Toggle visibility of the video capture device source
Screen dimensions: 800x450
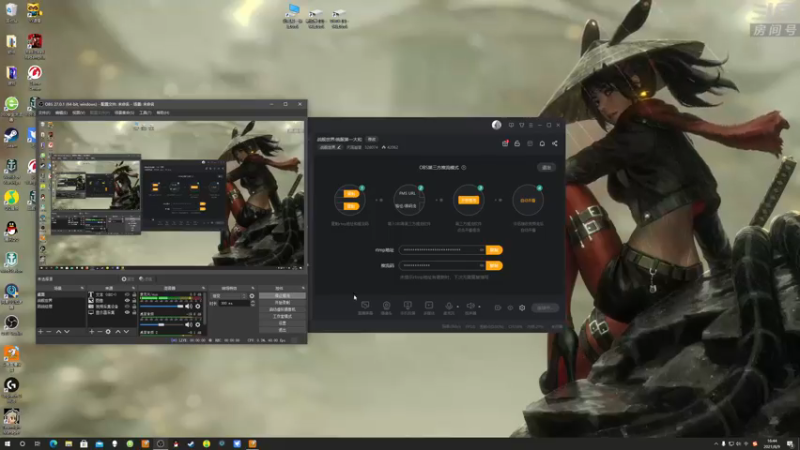coord(128,306)
